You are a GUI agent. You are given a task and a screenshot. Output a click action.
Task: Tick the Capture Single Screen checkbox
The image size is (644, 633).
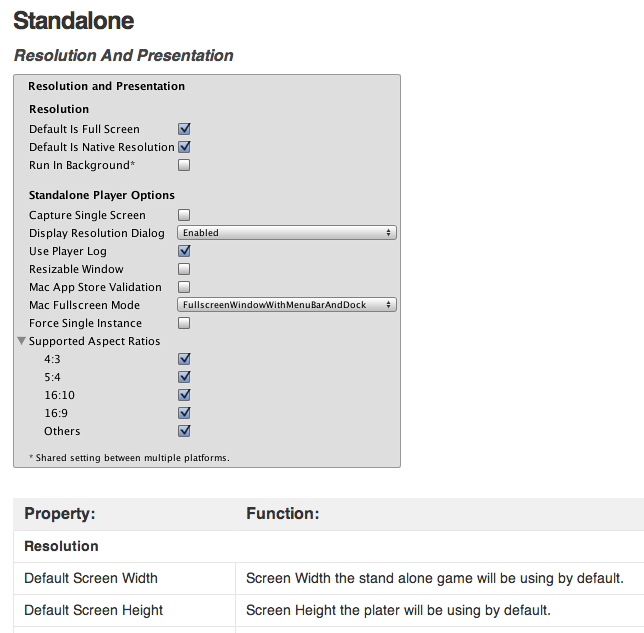184,215
